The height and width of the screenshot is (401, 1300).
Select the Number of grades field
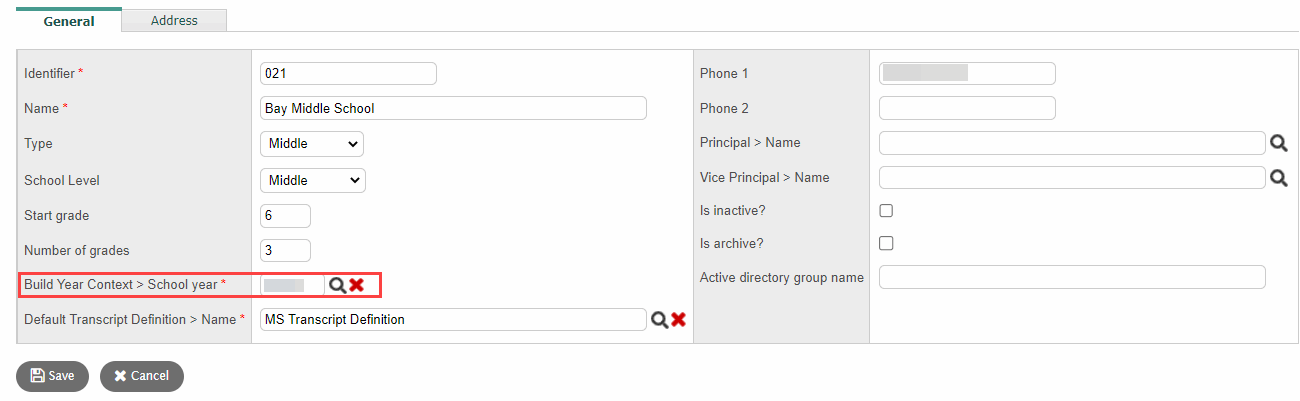pos(285,250)
